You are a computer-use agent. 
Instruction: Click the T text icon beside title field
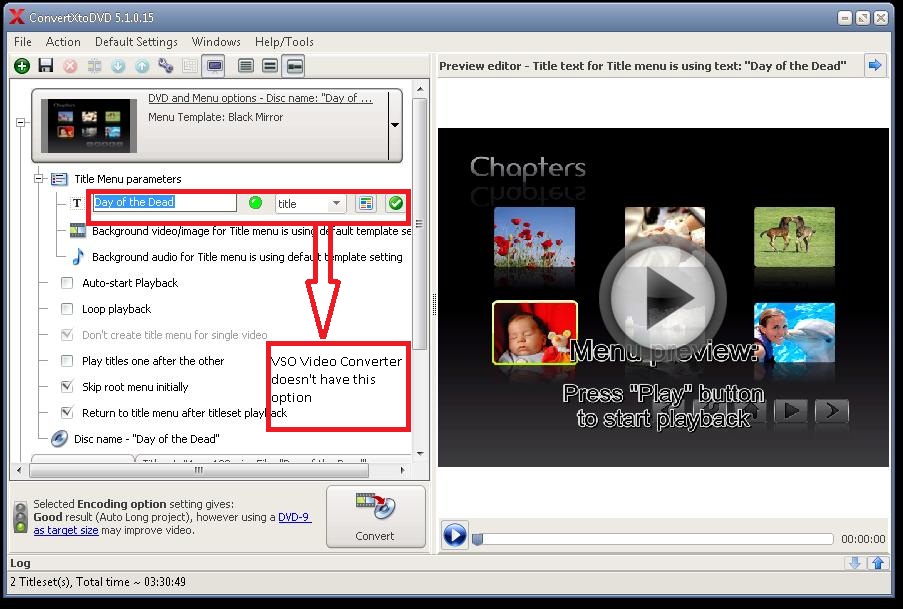point(77,203)
